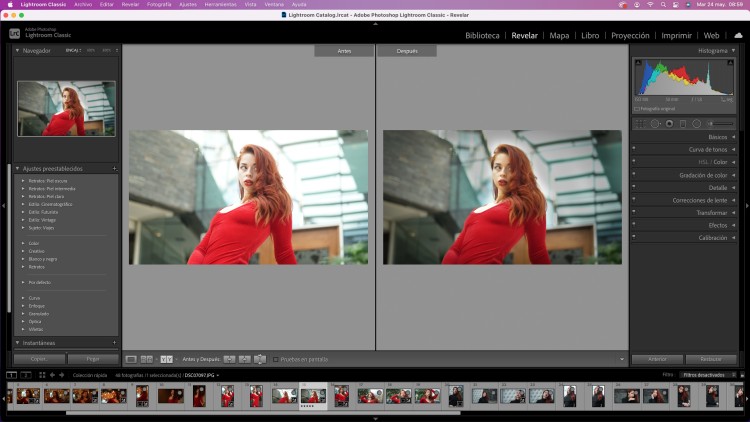Screen dimensions: 750x422
Task: Select the radial filter tool
Action: click(x=697, y=124)
